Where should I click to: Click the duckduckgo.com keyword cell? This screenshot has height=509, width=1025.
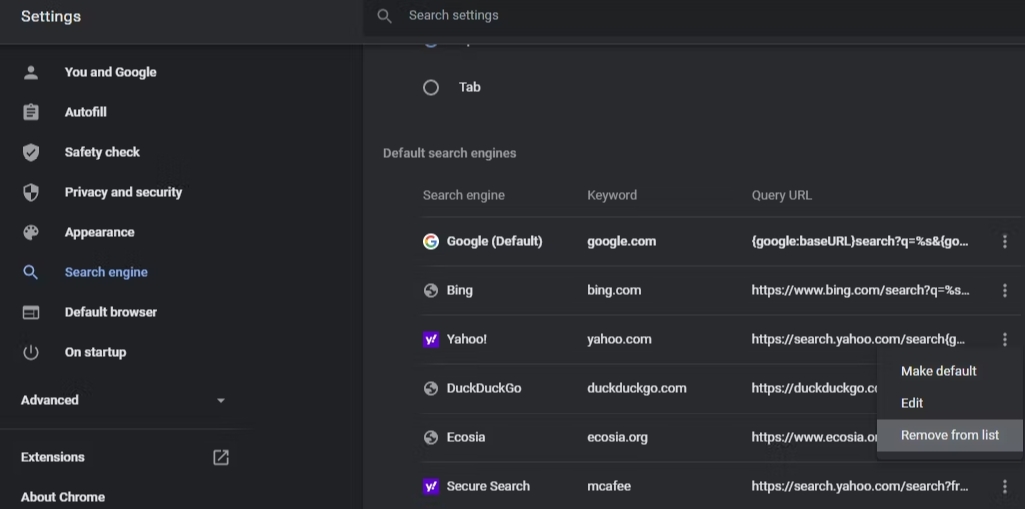pyautogui.click(x=637, y=389)
